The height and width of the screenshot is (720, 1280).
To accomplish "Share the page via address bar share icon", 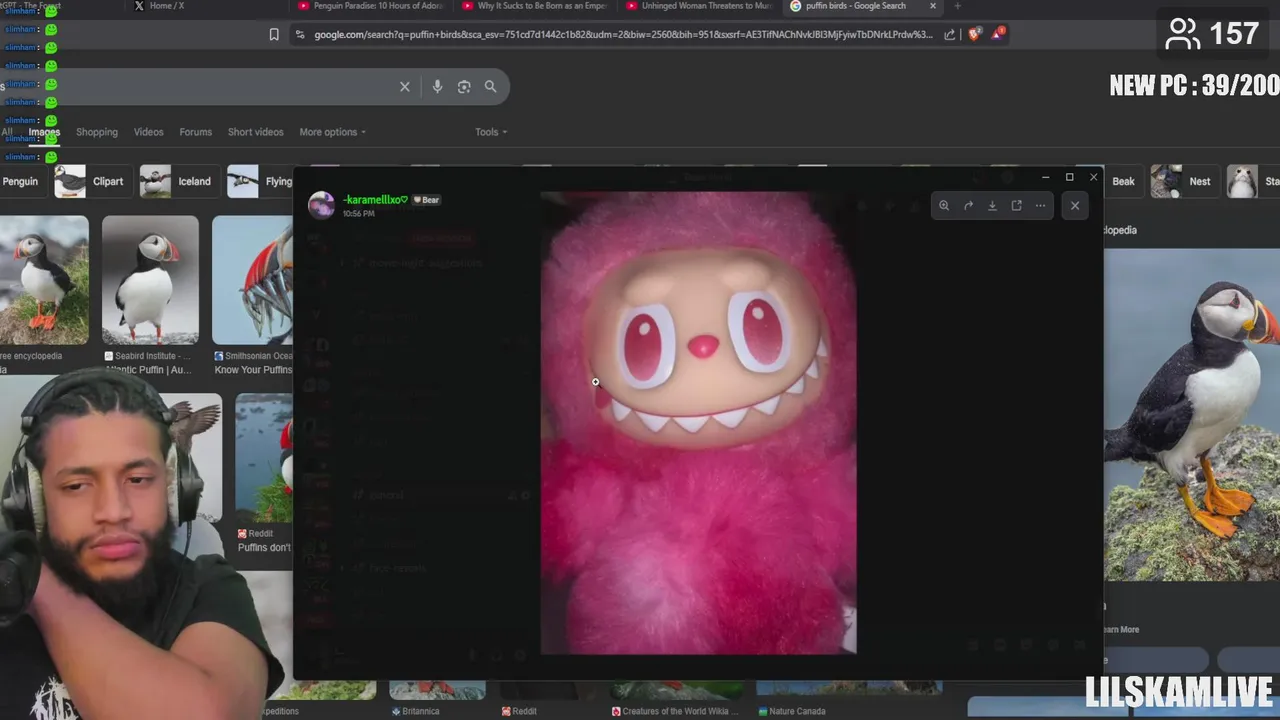I will (x=950, y=34).
